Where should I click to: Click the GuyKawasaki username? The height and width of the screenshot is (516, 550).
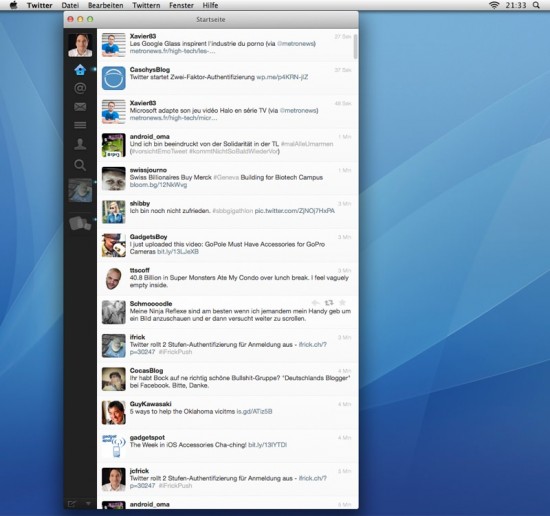coord(150,404)
